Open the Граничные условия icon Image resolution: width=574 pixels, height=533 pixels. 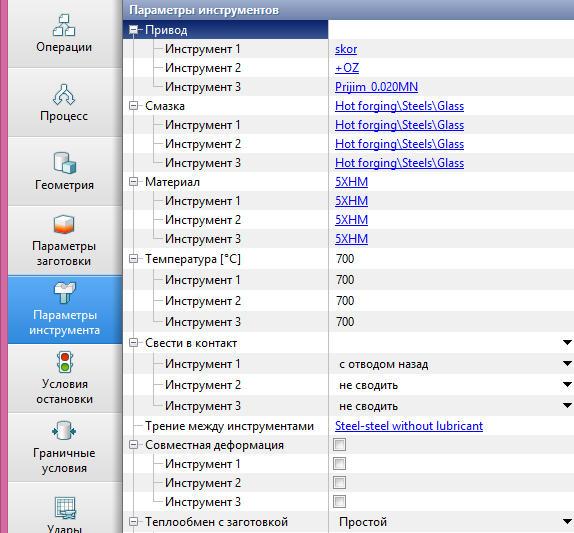pyautogui.click(x=64, y=431)
